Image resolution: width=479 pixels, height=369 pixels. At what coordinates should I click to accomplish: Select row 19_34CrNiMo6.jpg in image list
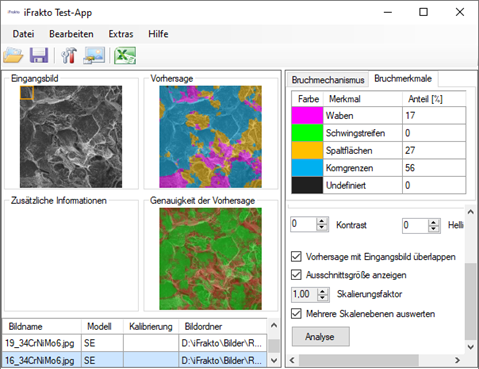[135, 343]
